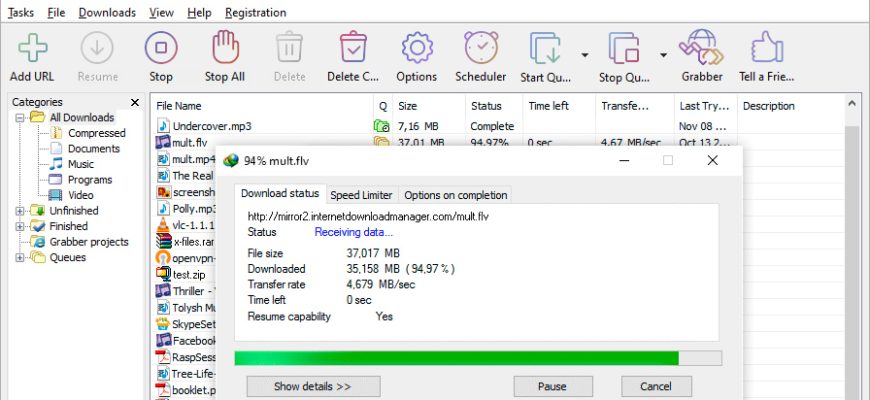Select Undercover.mp3 in the download list

pyautogui.click(x=212, y=126)
